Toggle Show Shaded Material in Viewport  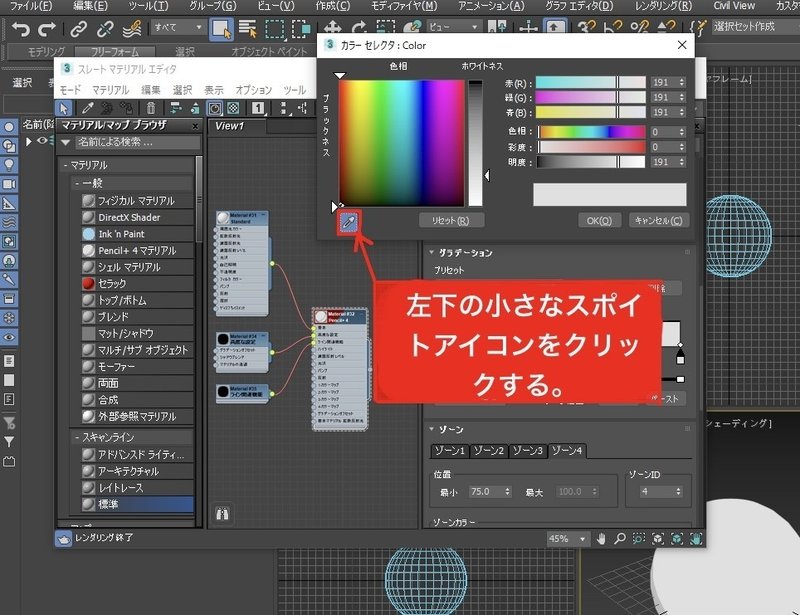[x=215, y=108]
